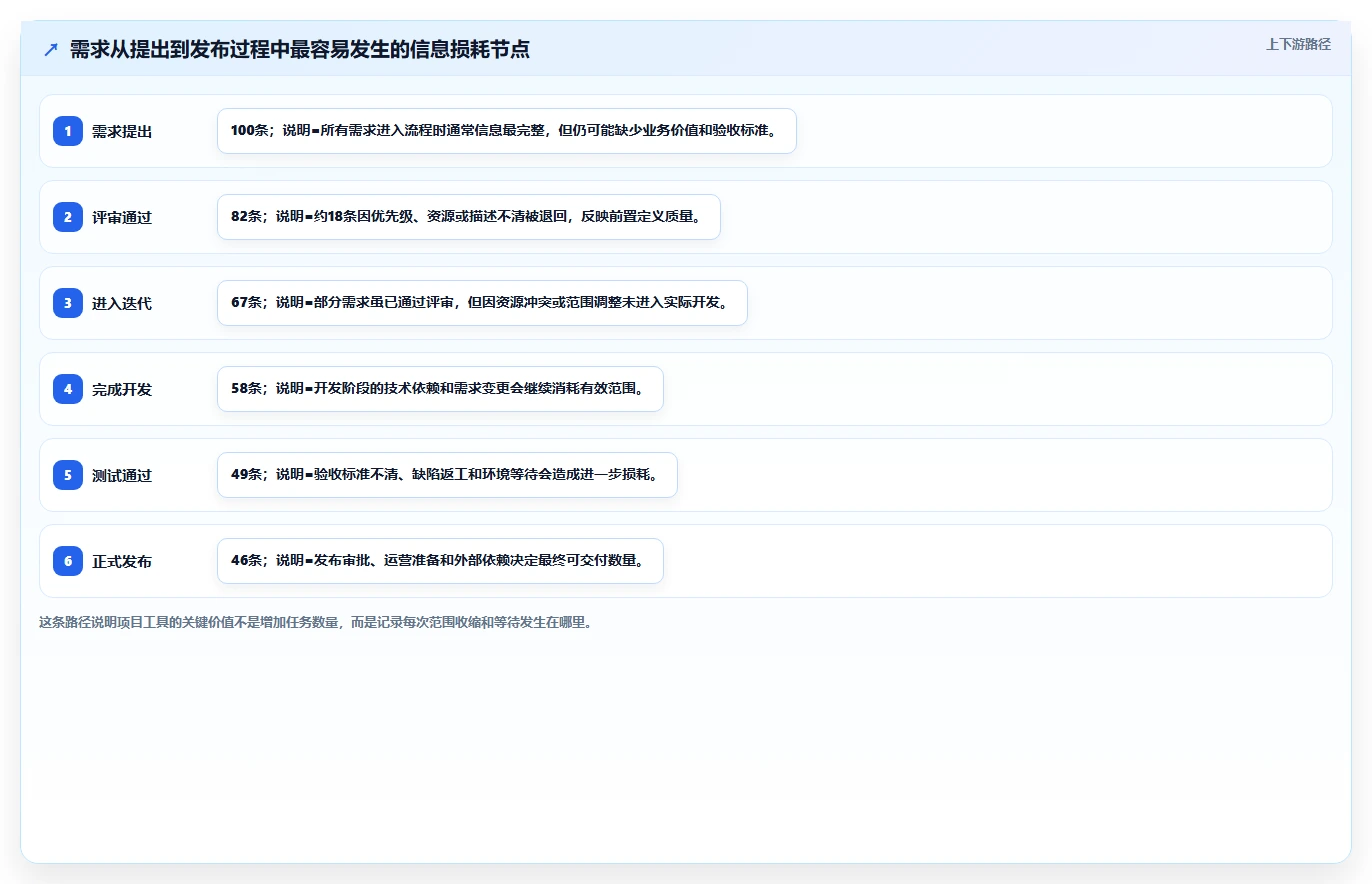Click step badge 6 for 正式发布
This screenshot has width=1372, height=884.
point(68,561)
